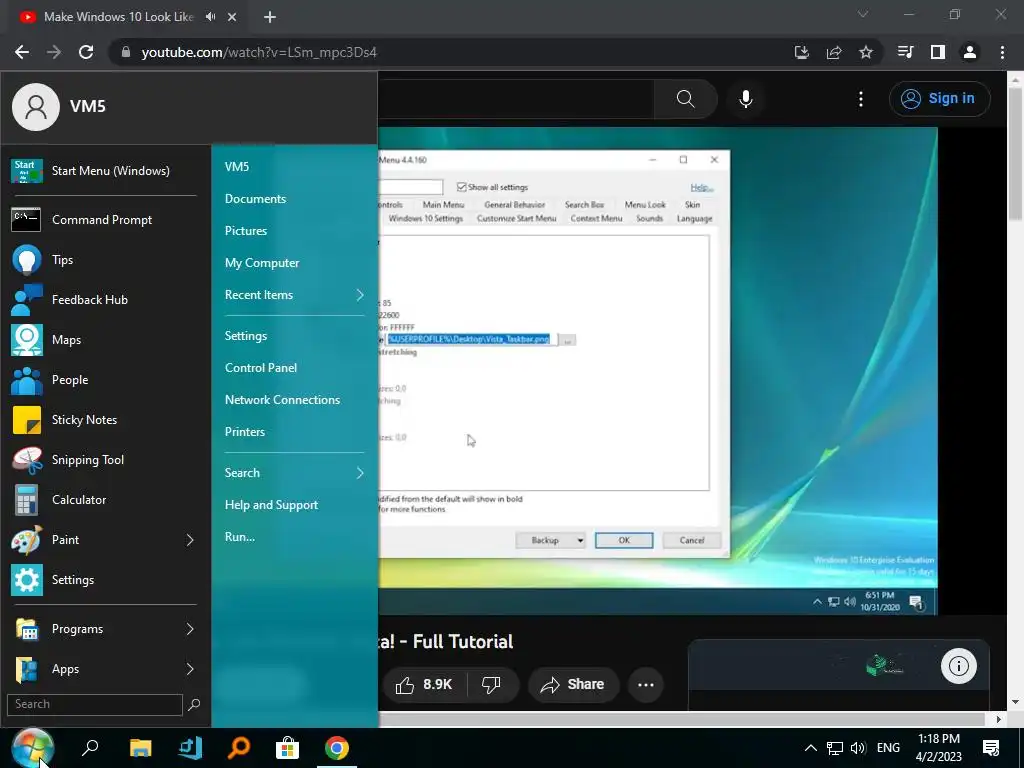Start YouTube voice search microphone
Screen dimensions: 1024x768
point(745,99)
